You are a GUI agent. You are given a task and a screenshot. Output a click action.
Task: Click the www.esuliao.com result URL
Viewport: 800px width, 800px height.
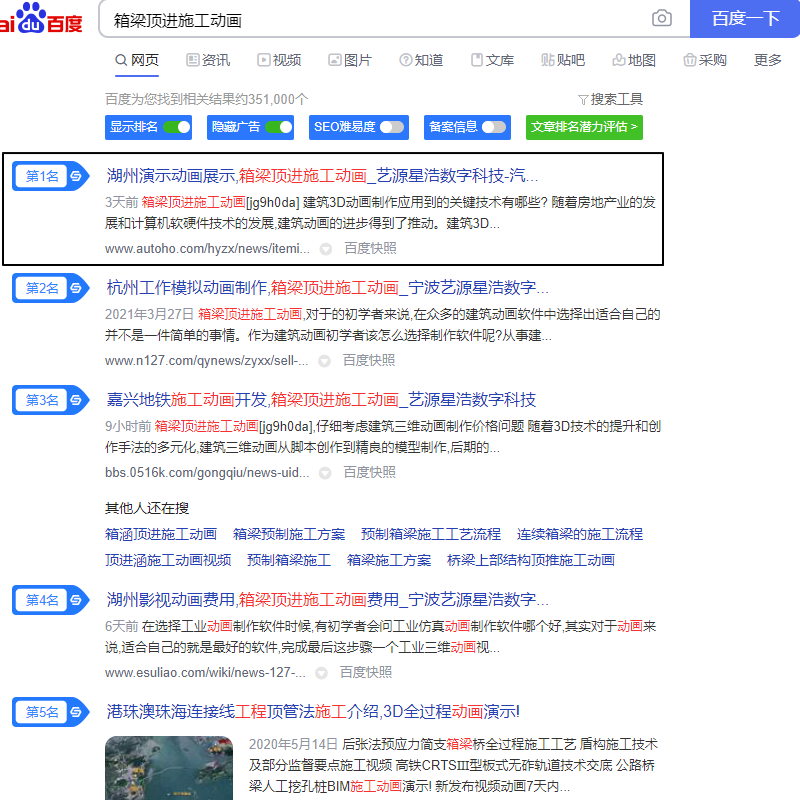(205, 672)
